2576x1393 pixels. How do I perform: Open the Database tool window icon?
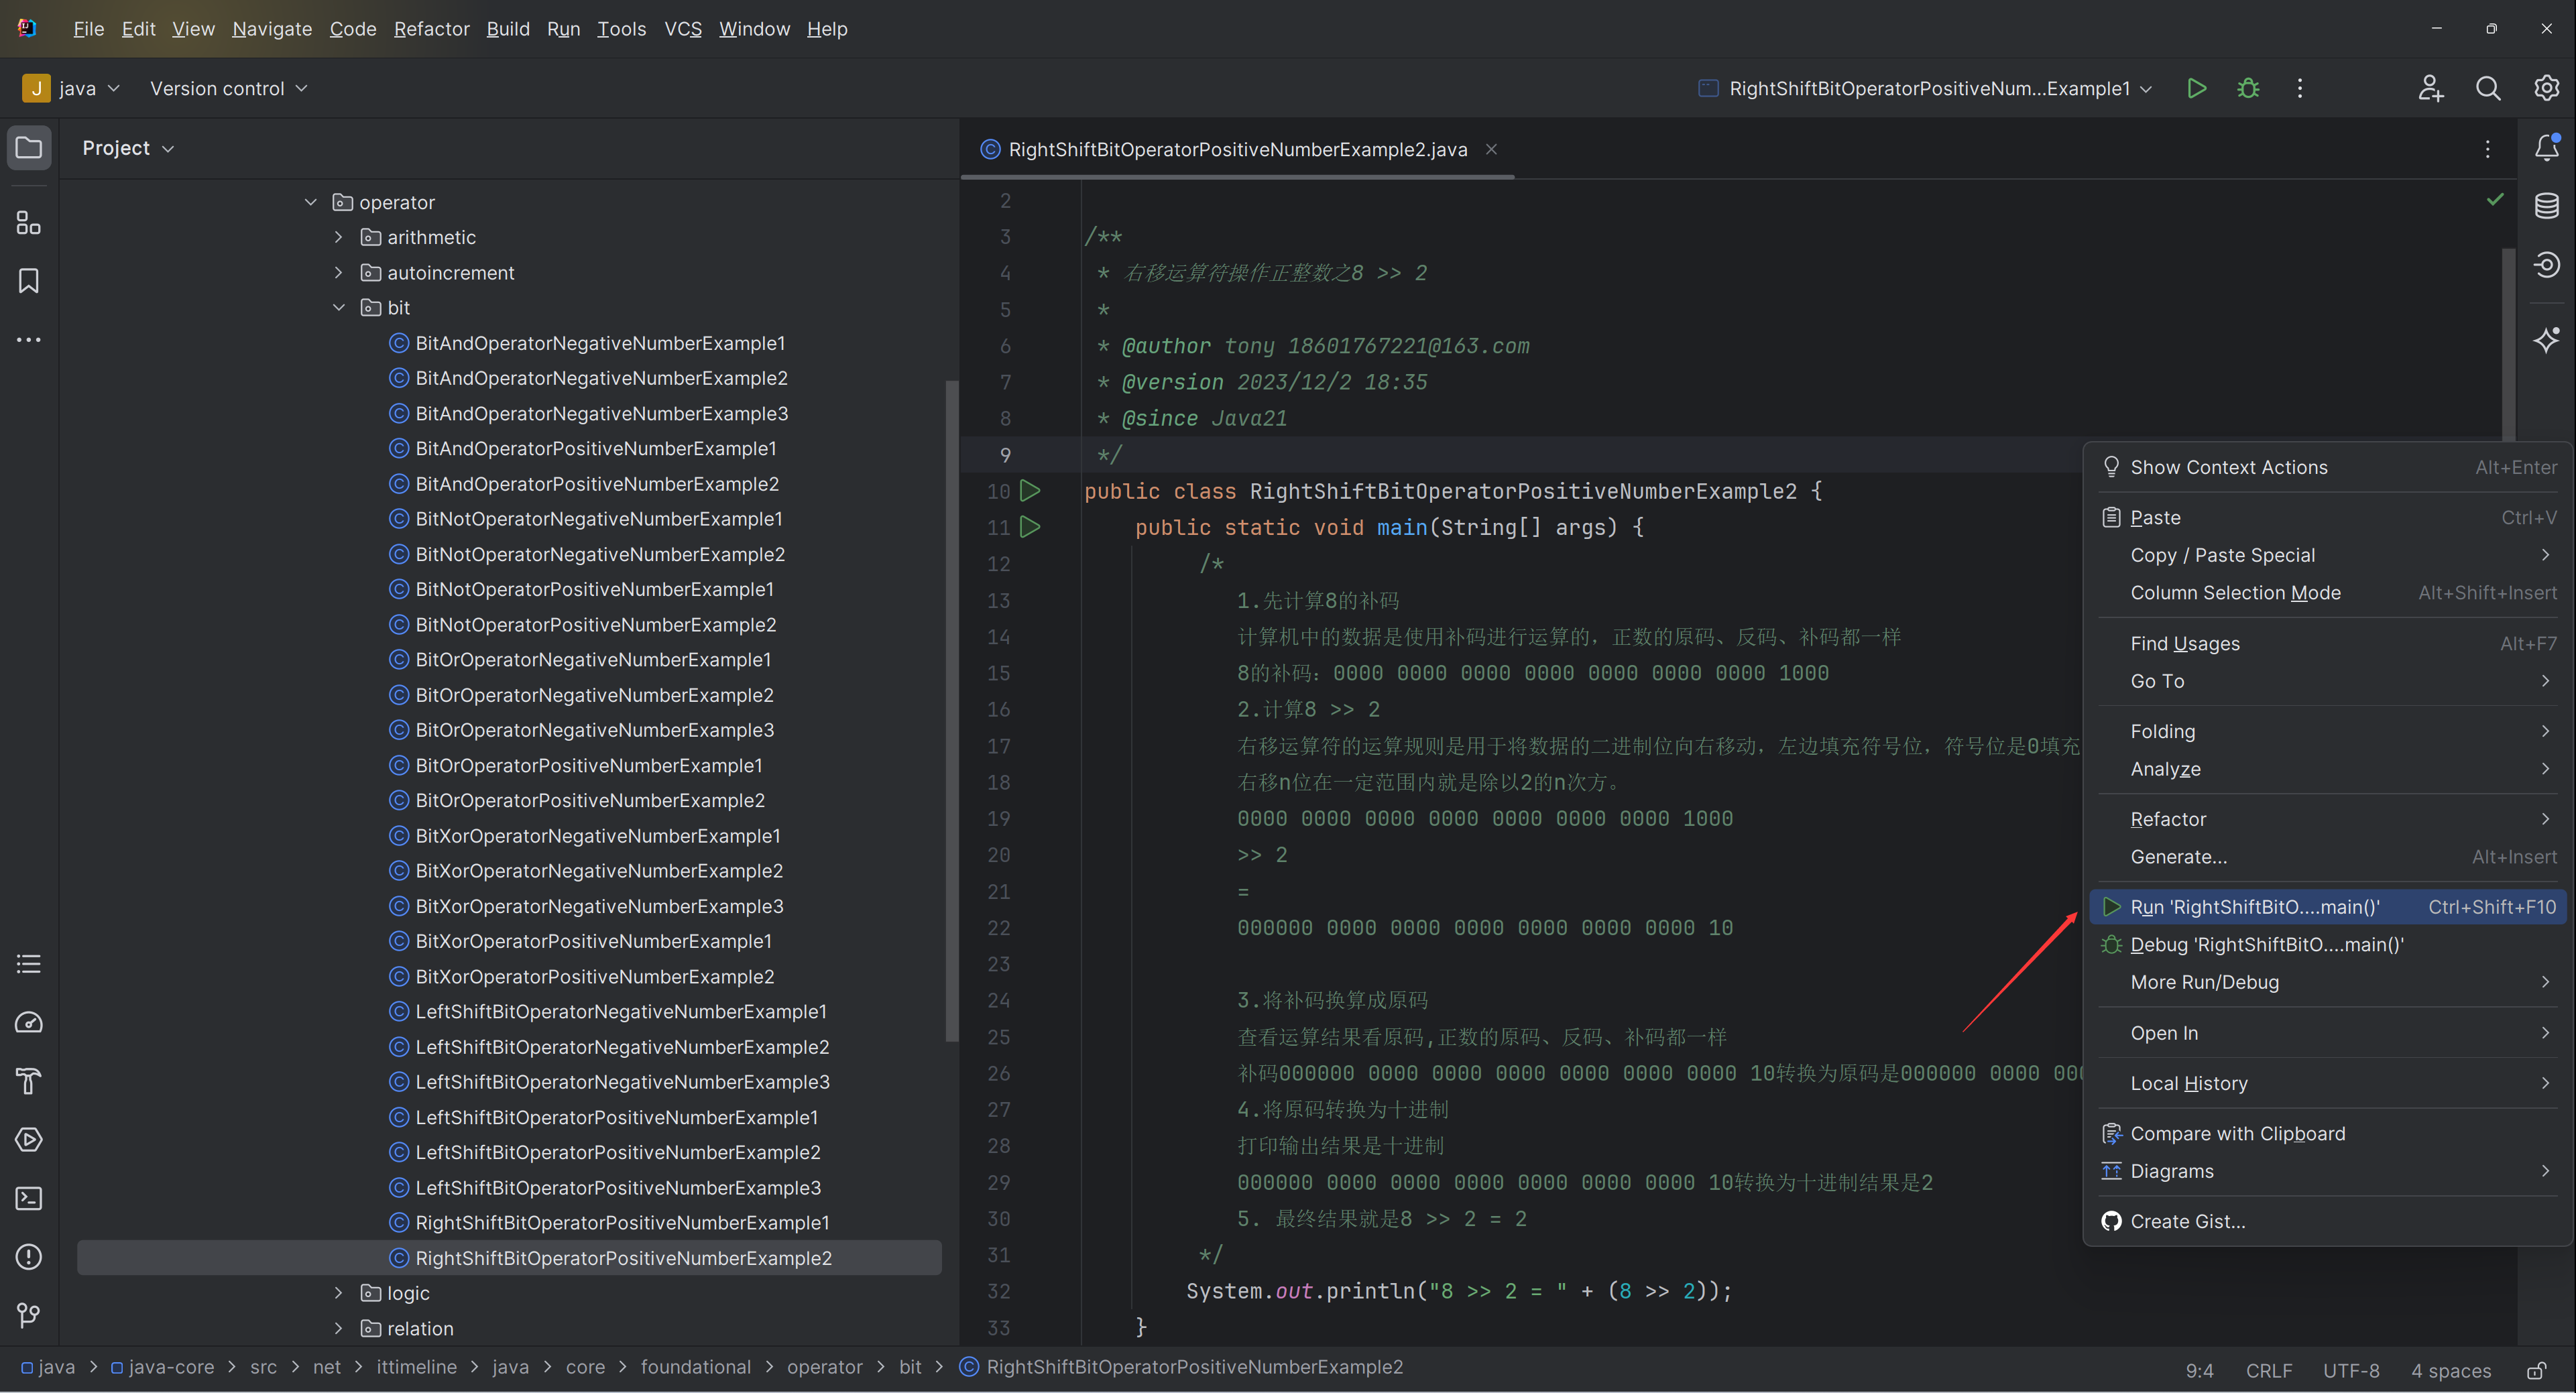(x=2546, y=206)
